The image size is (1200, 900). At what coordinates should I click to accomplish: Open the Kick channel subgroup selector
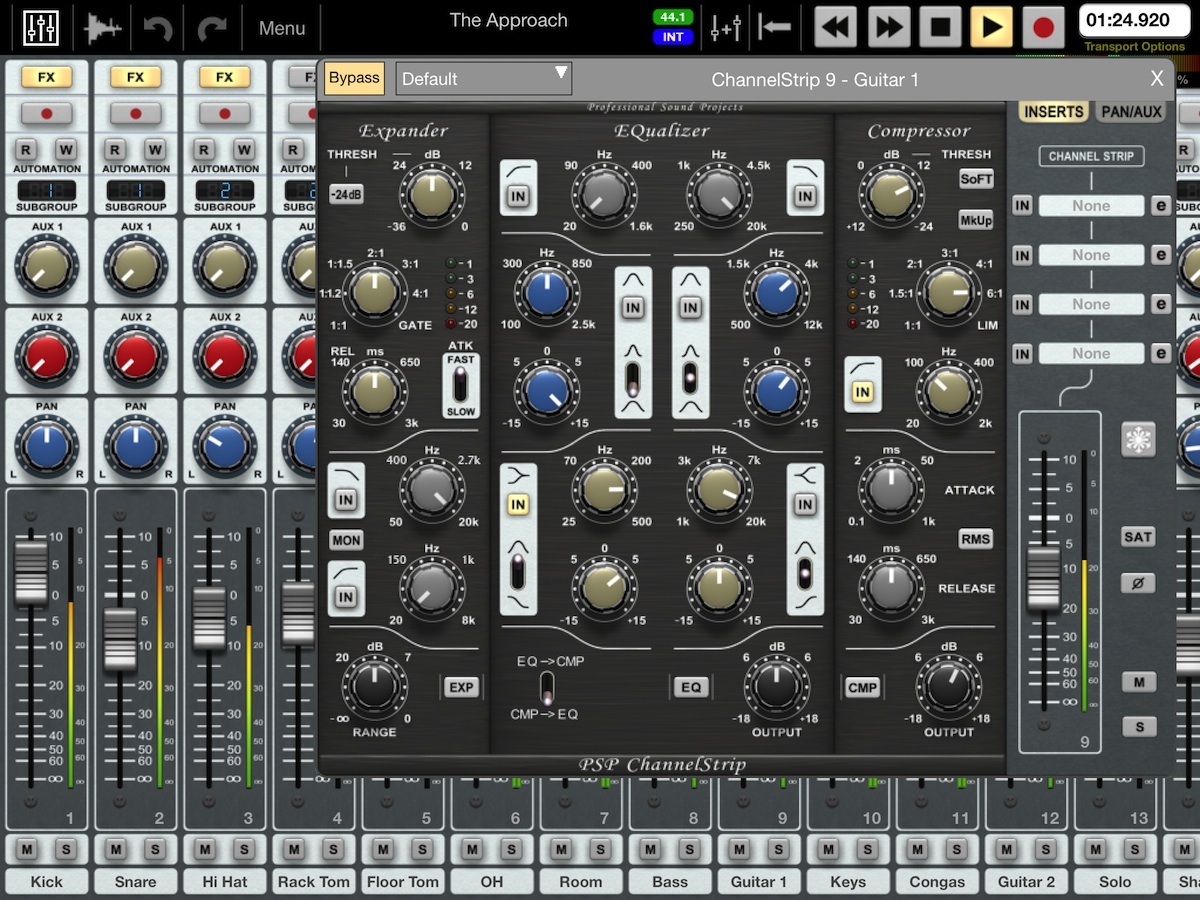[x=46, y=191]
